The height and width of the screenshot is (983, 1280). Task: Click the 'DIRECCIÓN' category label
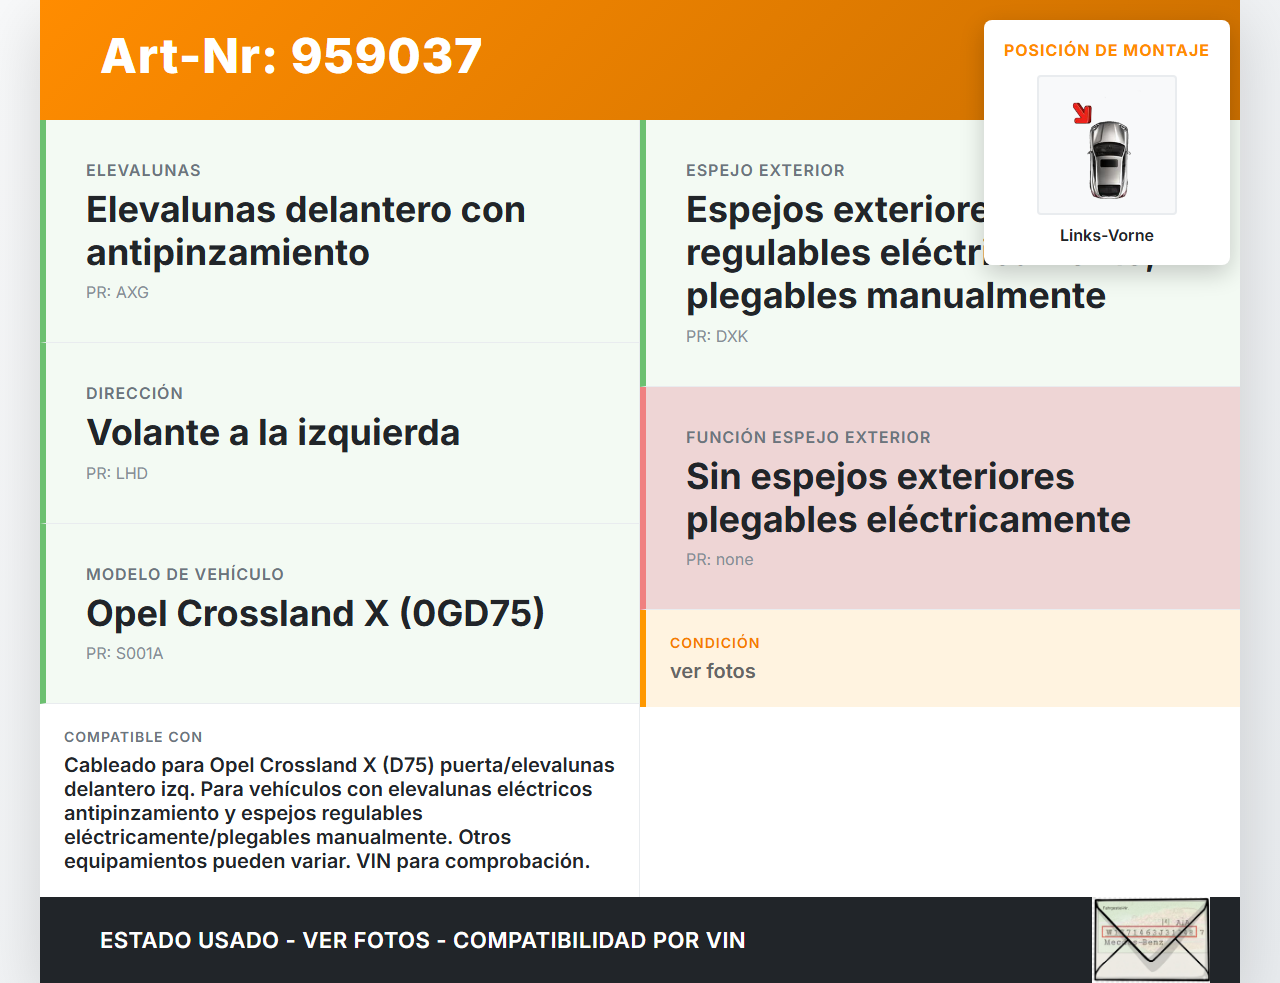pos(134,394)
